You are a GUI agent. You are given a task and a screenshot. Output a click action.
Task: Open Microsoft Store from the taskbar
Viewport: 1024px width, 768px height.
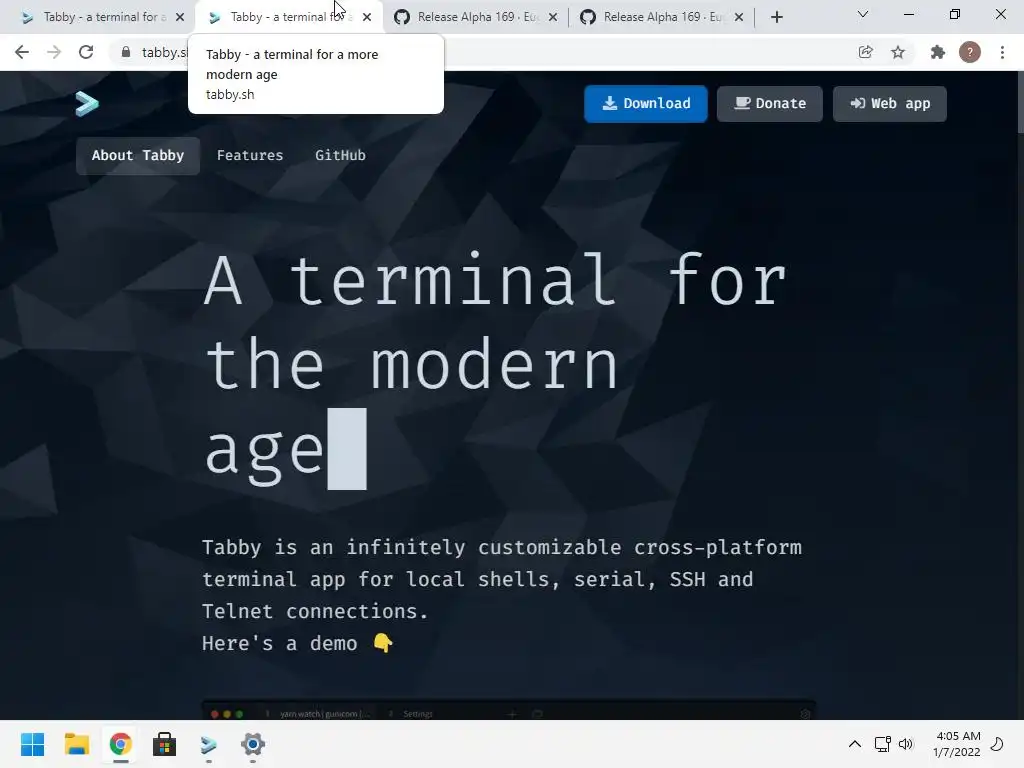pos(165,744)
